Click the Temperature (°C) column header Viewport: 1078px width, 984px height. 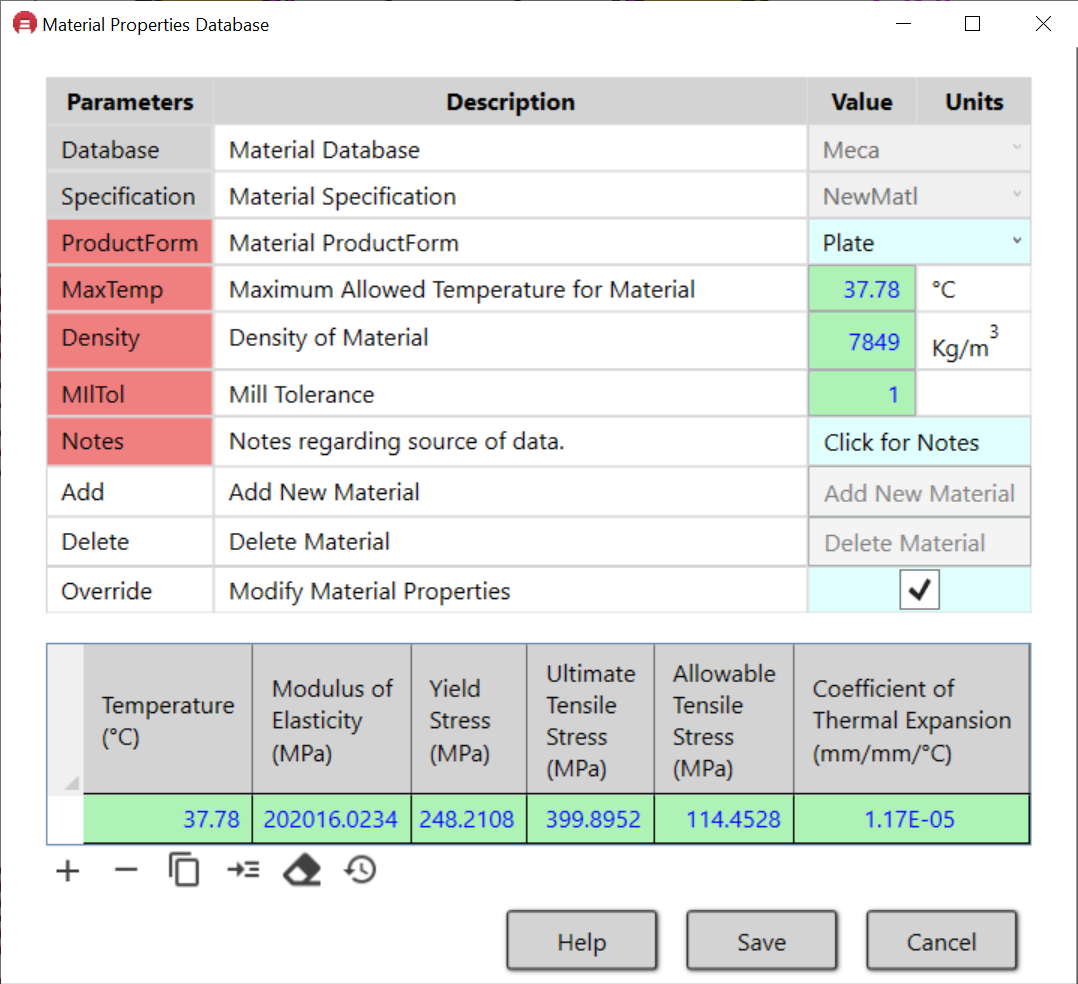click(x=168, y=719)
